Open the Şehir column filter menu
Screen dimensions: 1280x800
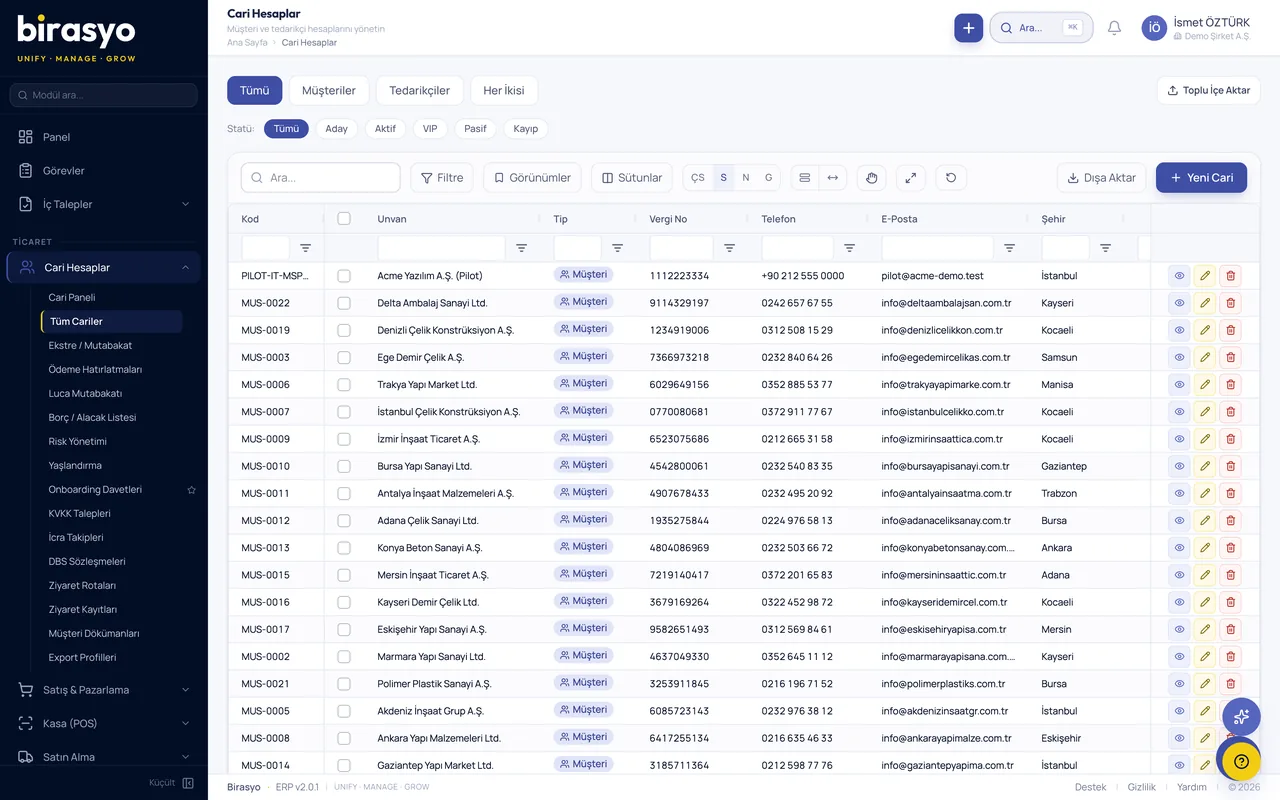[1105, 248]
